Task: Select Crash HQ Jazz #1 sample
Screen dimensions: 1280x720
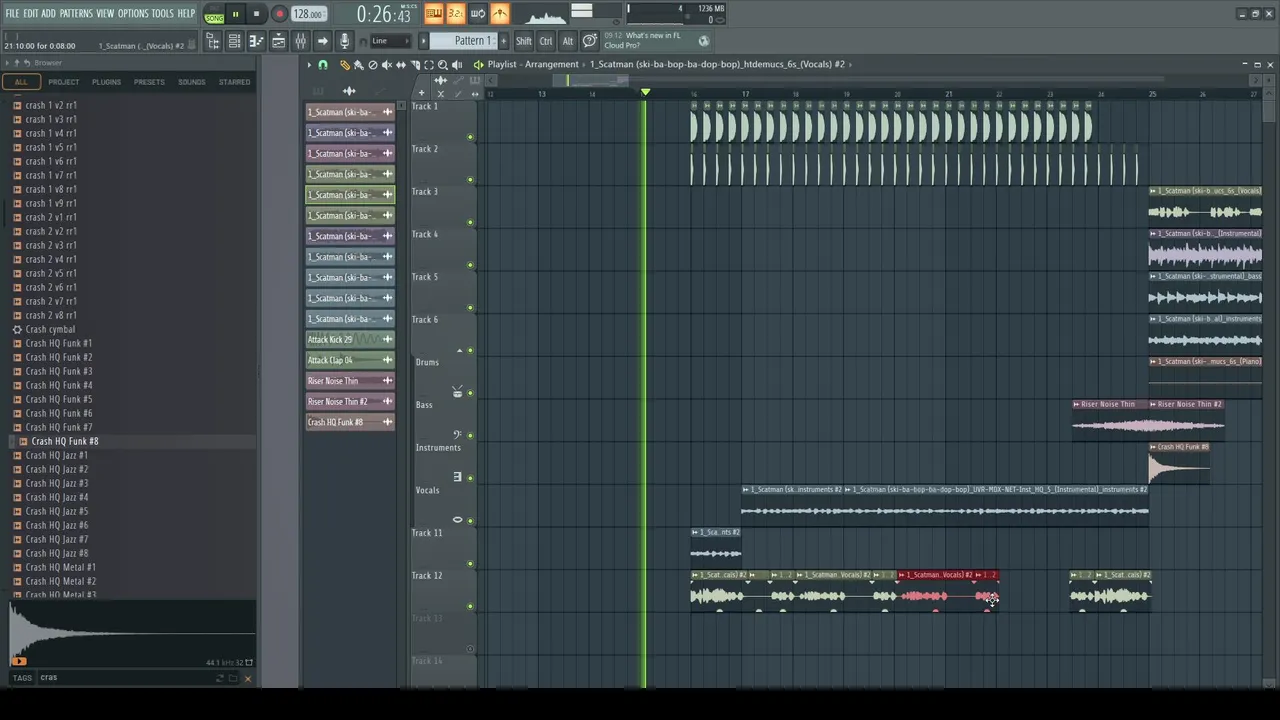Action: click(x=57, y=455)
